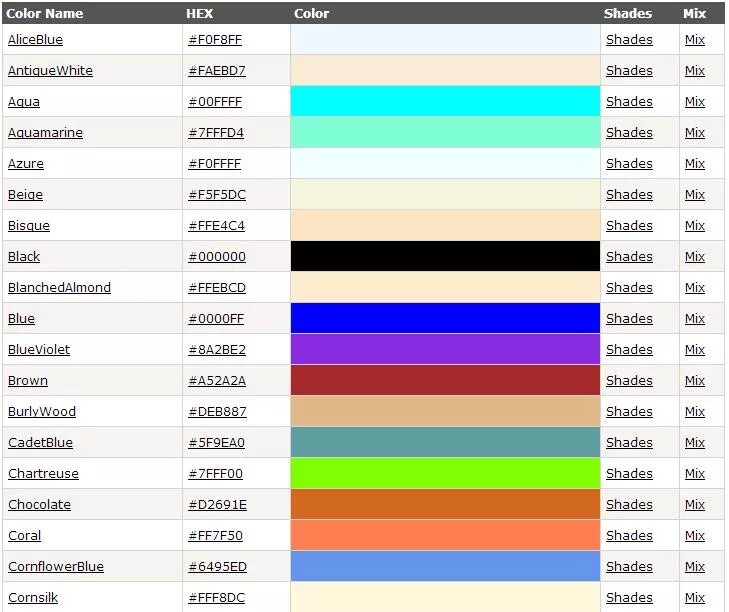
Task: Follow the #DEB887 hex link
Action: pos(218,412)
